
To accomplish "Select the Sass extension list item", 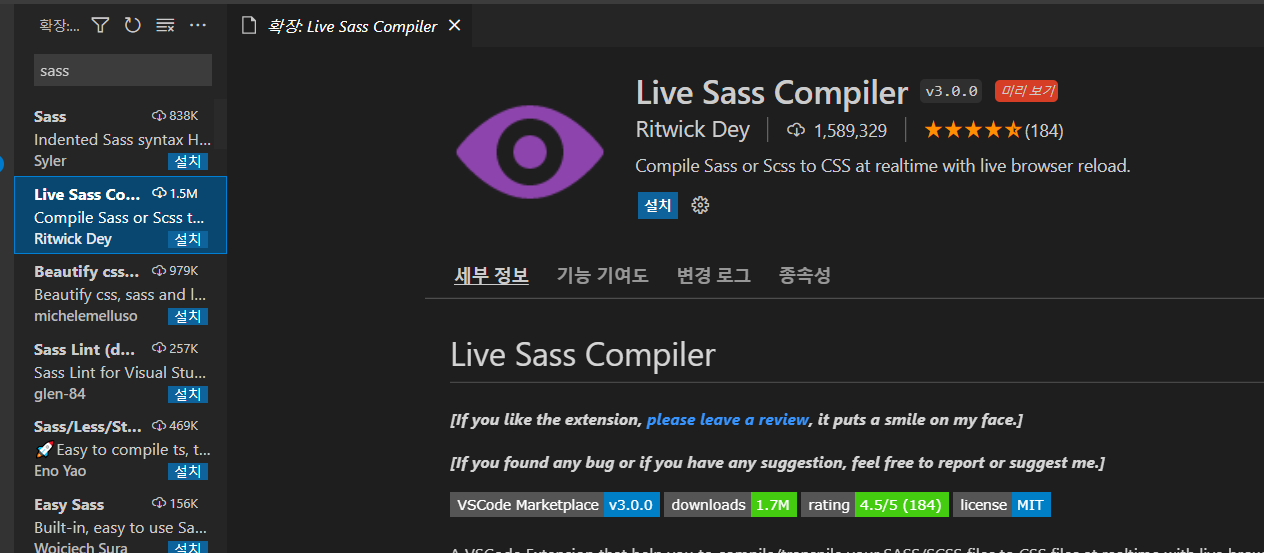I will [120, 138].
